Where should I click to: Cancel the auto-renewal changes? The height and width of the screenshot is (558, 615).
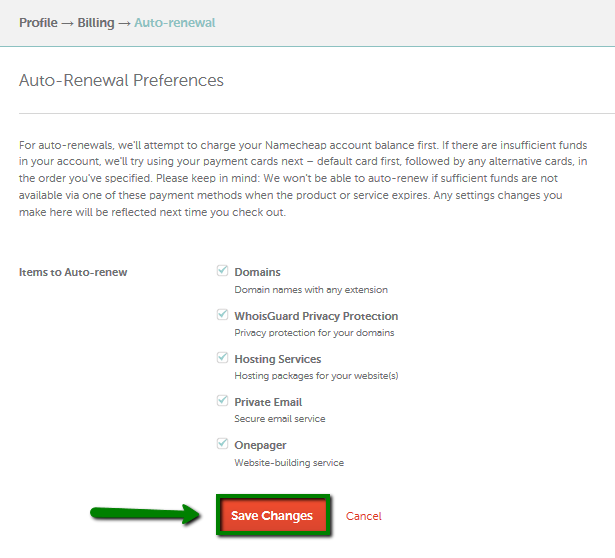364,516
